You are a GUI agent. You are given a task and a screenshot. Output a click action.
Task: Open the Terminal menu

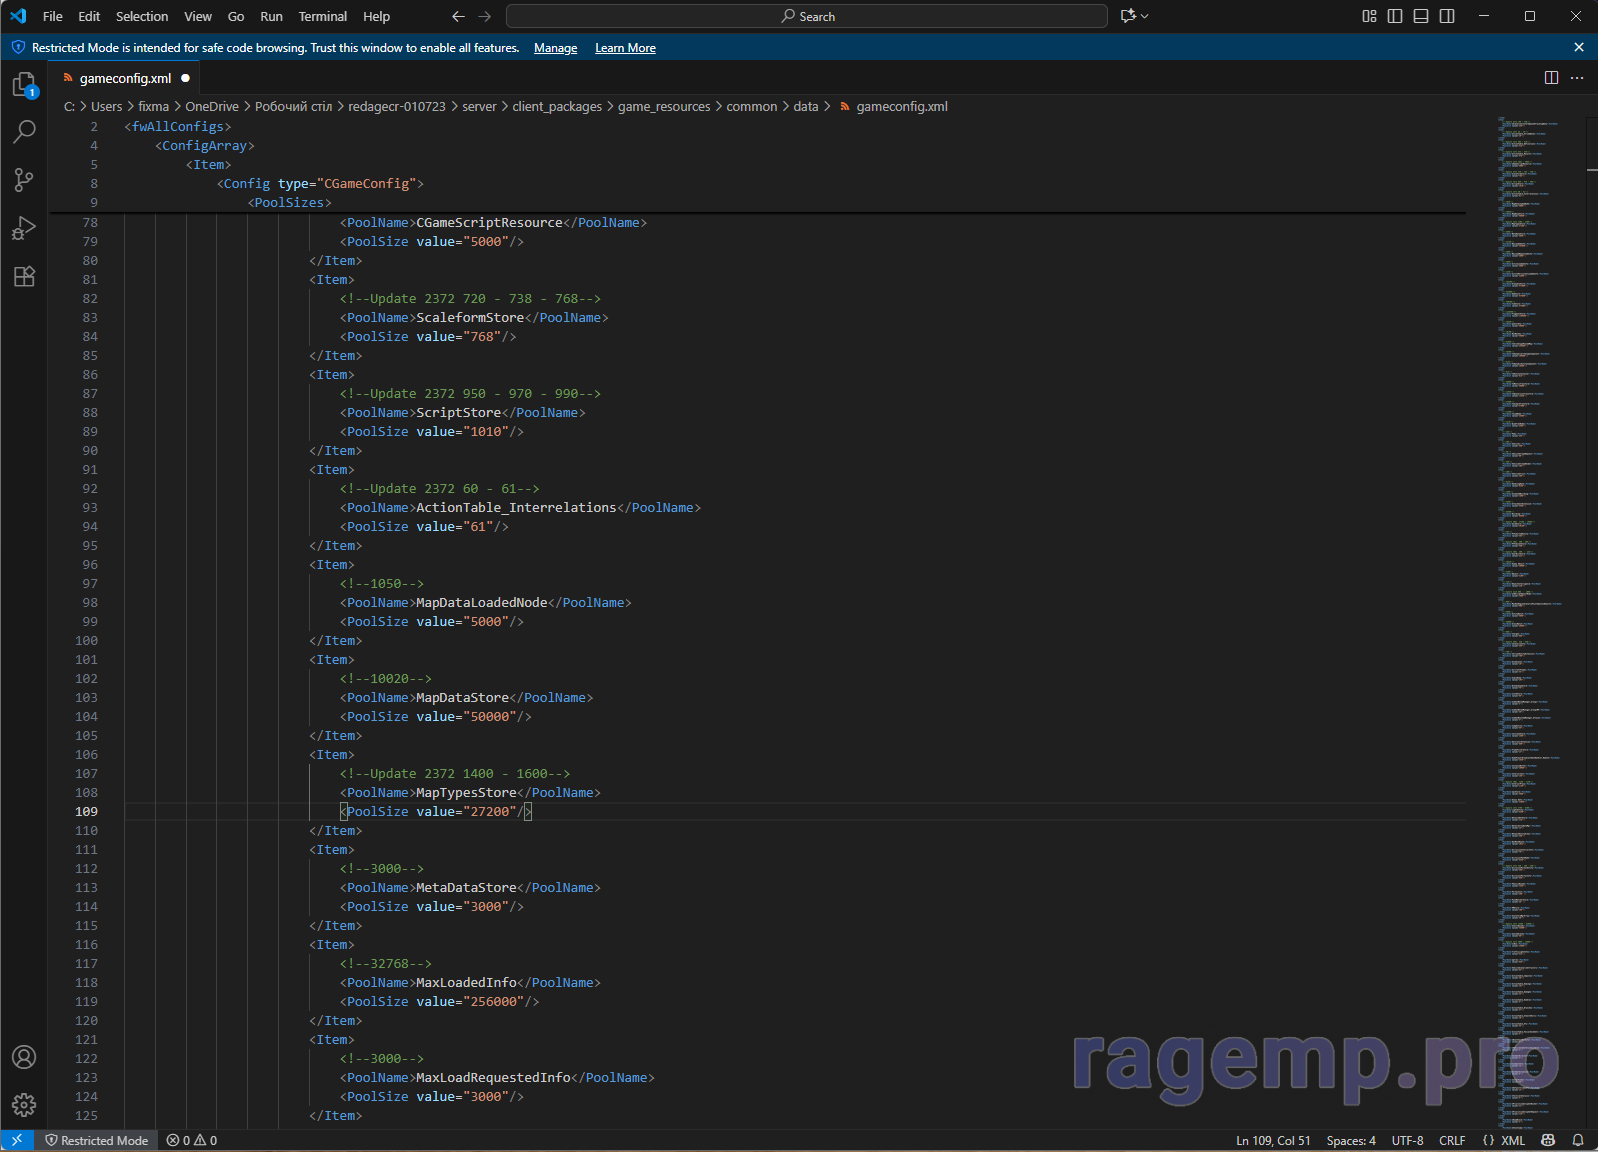point(322,16)
